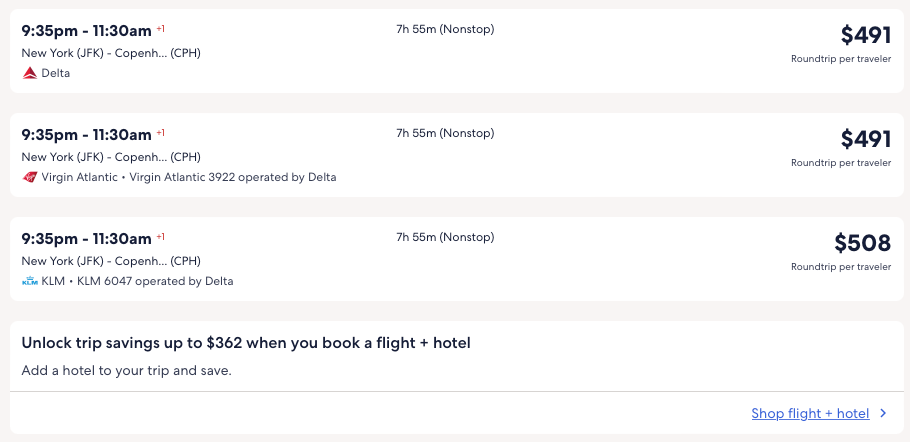Click the $508 price on the KLM flight
Screen dimensions: 910x442
point(862,243)
